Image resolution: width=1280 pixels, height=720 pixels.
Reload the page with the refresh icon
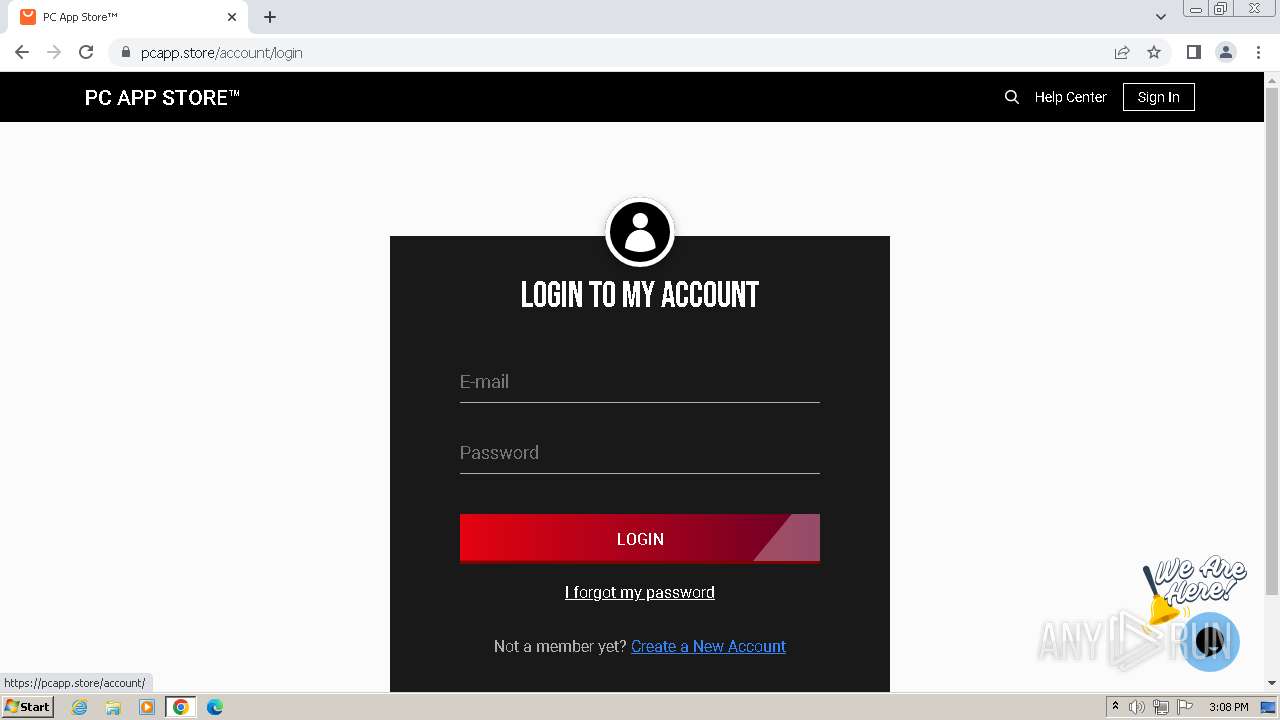point(86,52)
